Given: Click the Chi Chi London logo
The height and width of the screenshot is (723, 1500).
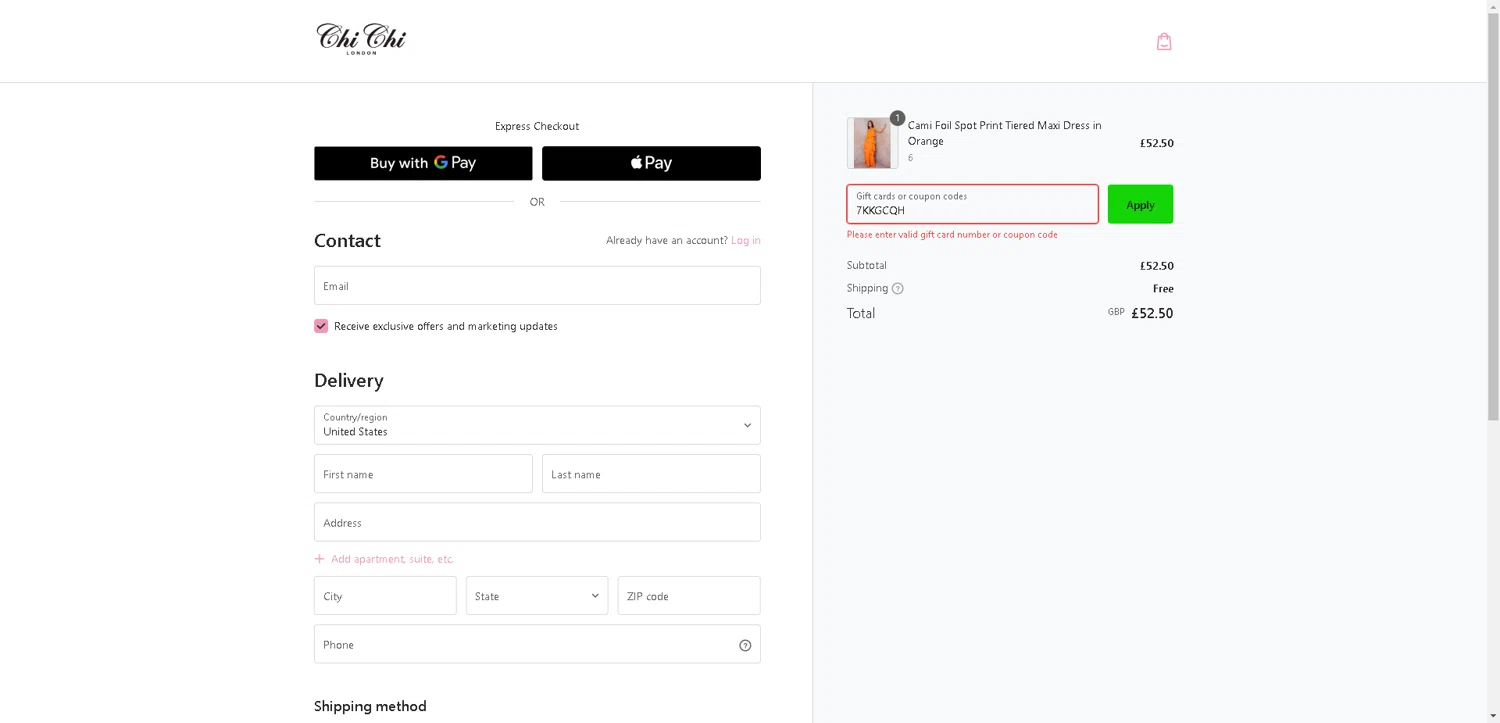Looking at the screenshot, I should coord(361,39).
